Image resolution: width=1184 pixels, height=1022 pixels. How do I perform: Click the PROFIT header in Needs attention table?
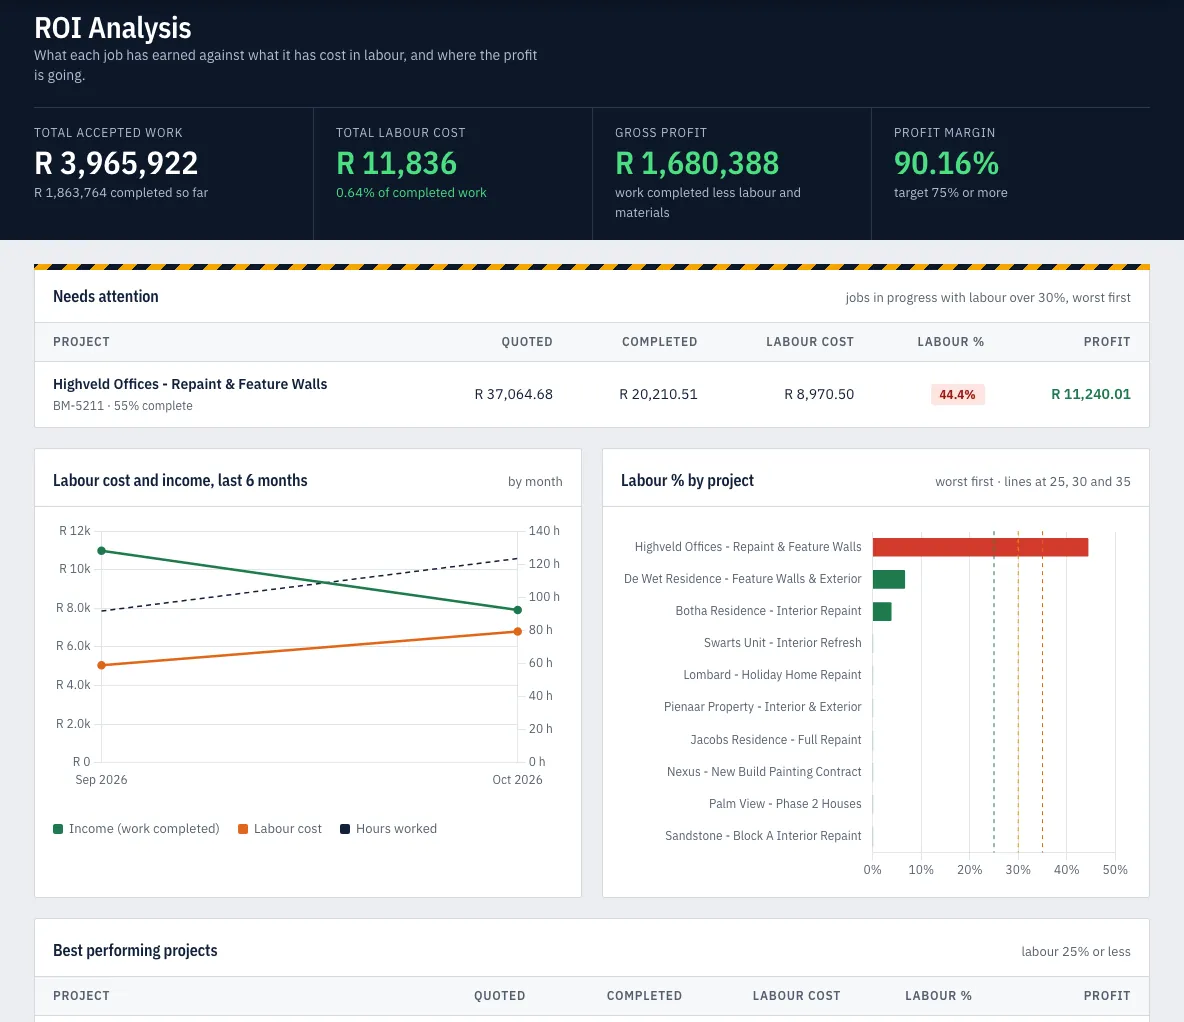pyautogui.click(x=1107, y=341)
